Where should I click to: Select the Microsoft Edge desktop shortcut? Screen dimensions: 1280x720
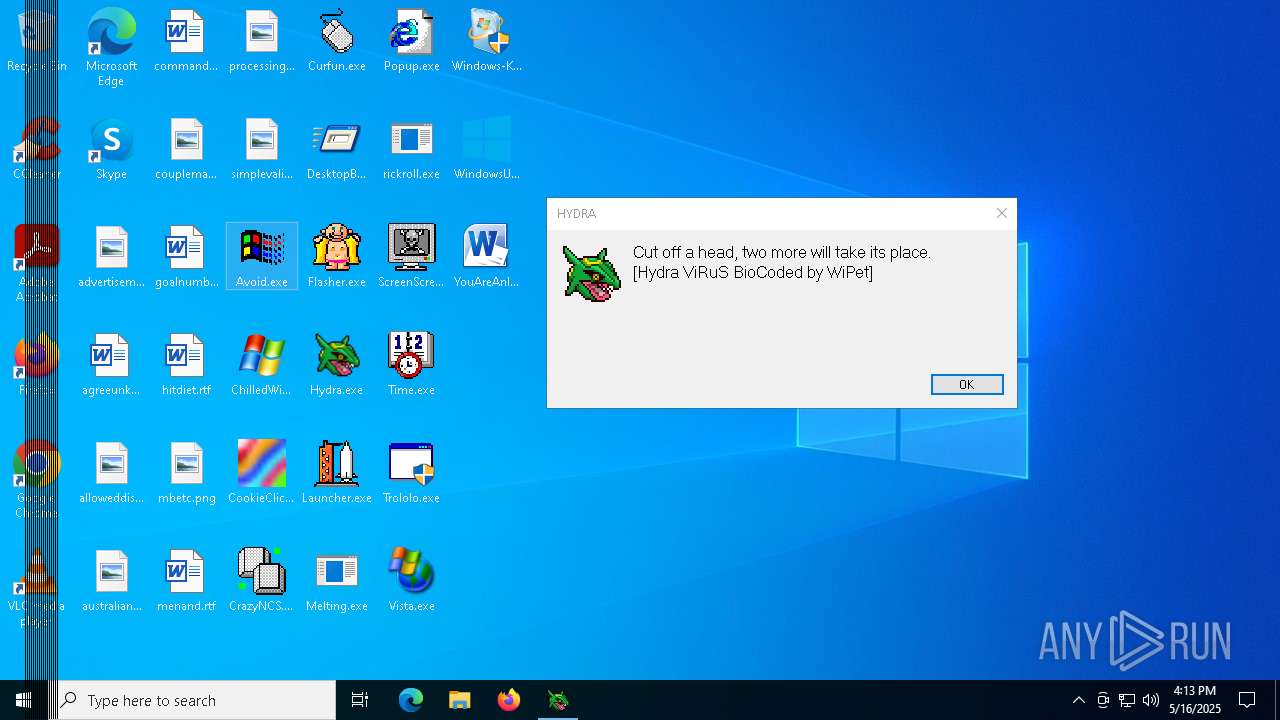(111, 47)
